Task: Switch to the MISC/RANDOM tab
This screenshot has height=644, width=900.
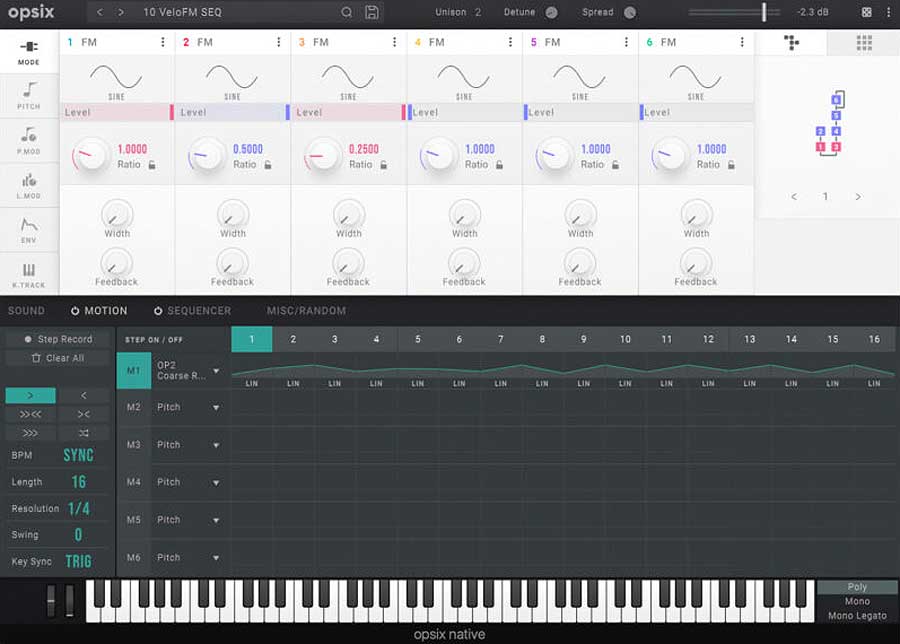Action: click(306, 311)
